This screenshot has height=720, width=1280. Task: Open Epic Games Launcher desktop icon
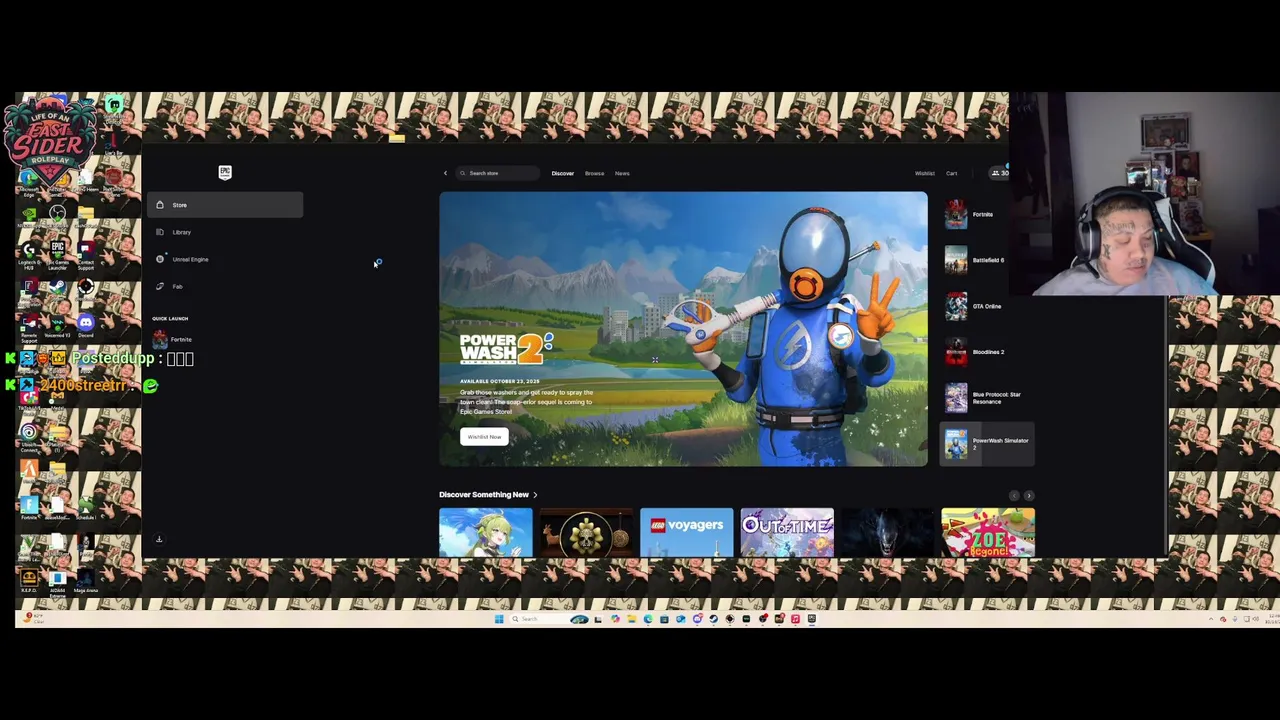[x=58, y=254]
